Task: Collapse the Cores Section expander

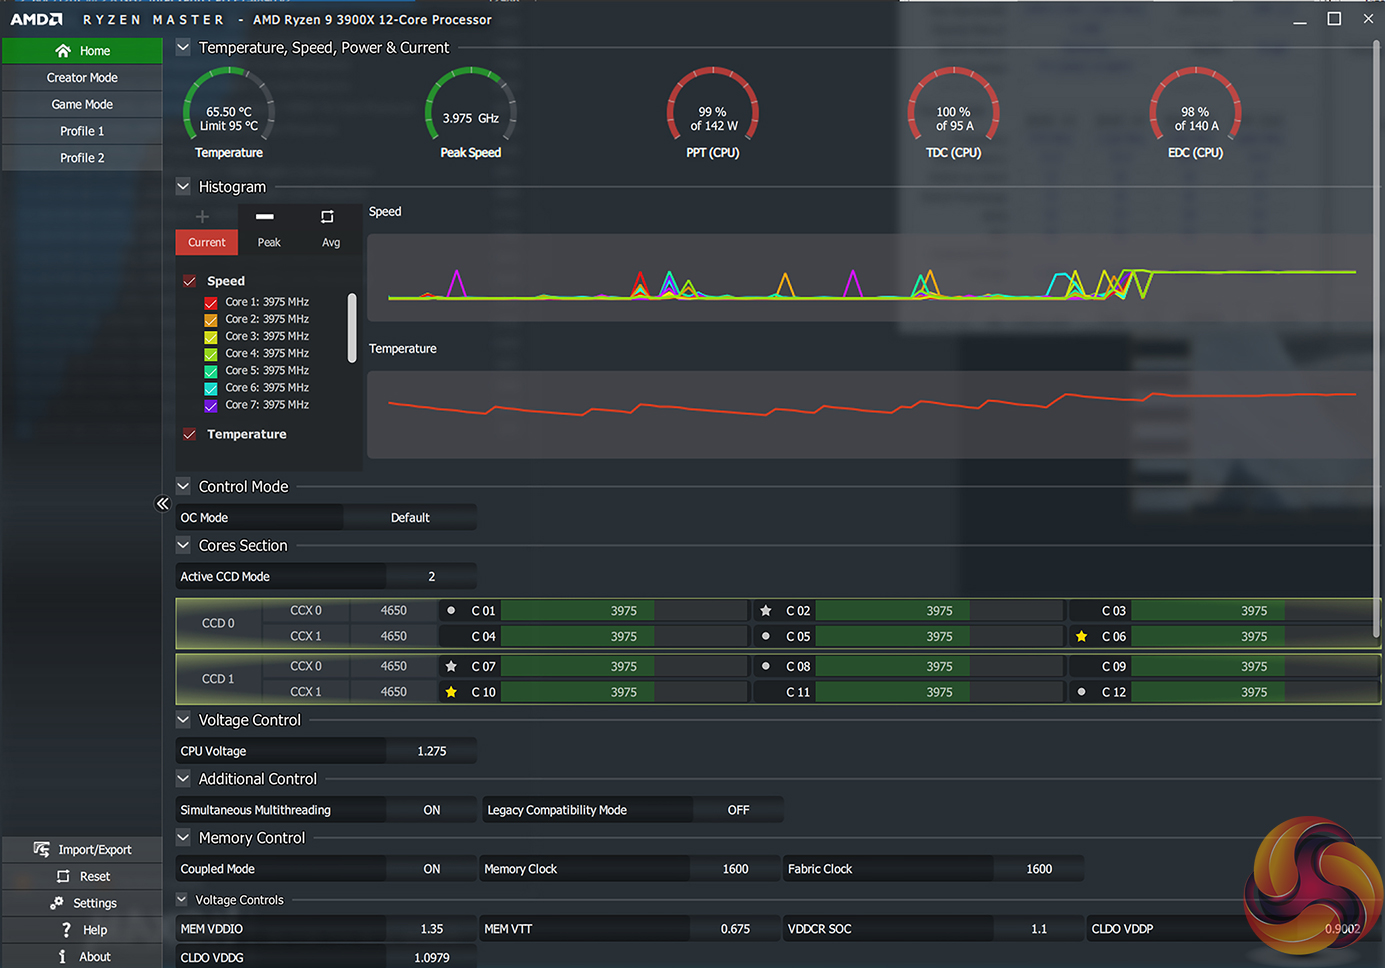Action: pos(183,546)
